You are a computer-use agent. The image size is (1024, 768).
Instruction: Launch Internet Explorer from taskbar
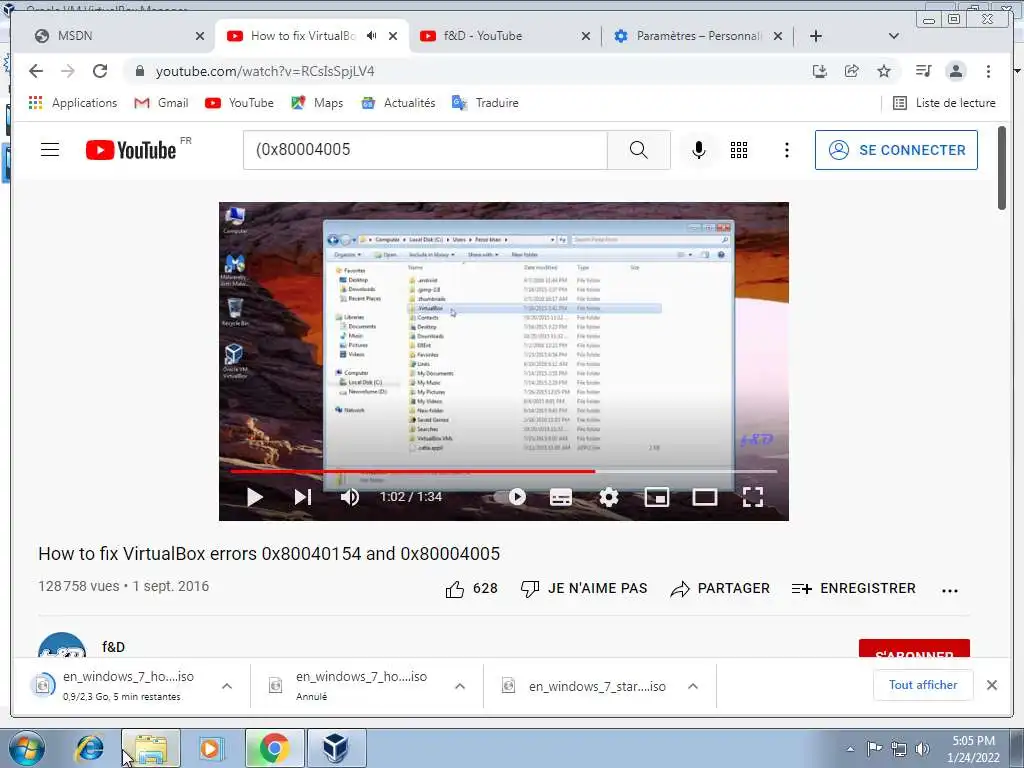point(89,748)
